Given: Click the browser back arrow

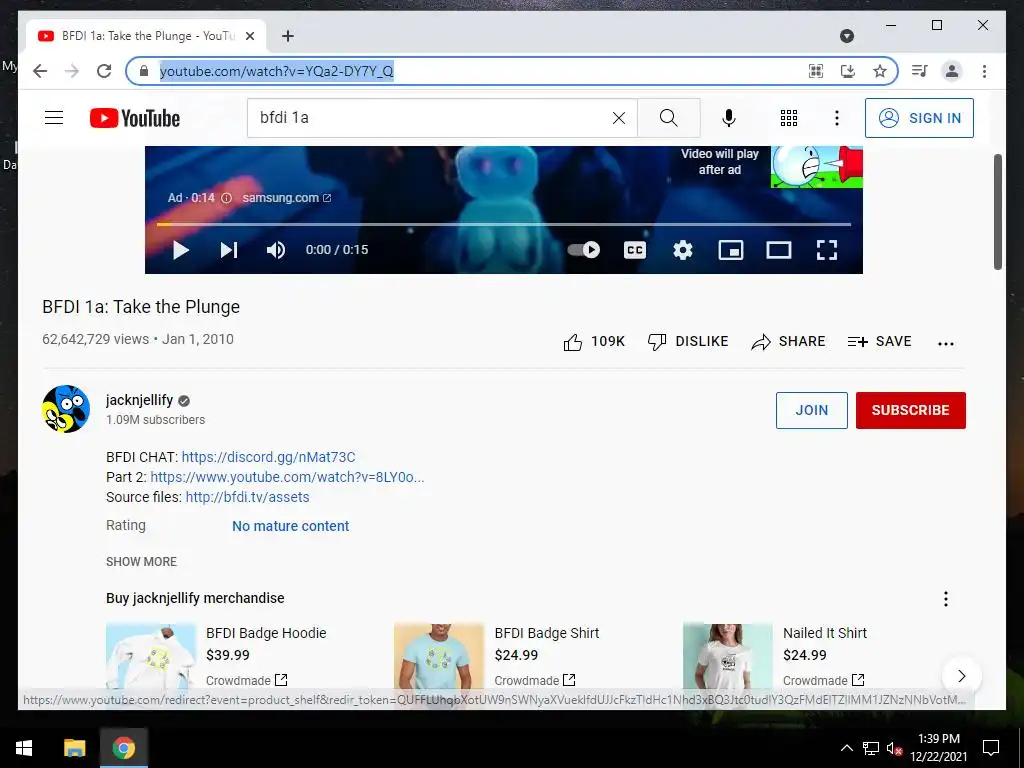Looking at the screenshot, I should pos(40,71).
